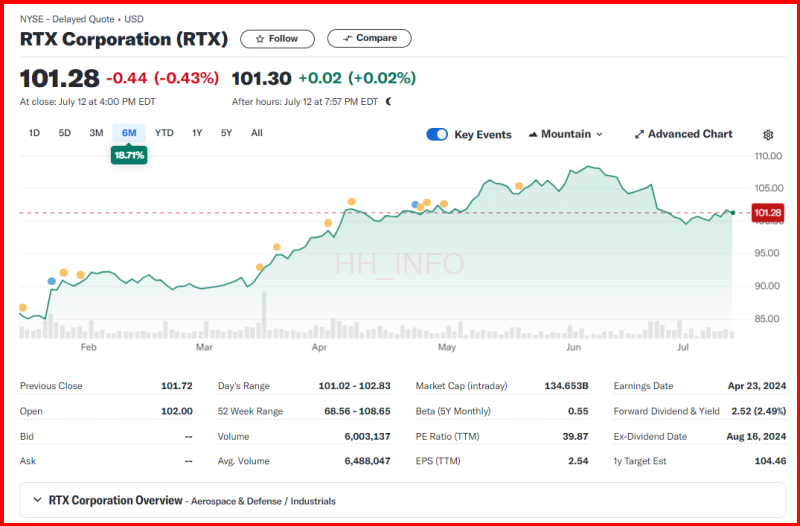Click the 52 Week Range value 68.56 - 108.65
The width and height of the screenshot is (800, 526).
[357, 411]
